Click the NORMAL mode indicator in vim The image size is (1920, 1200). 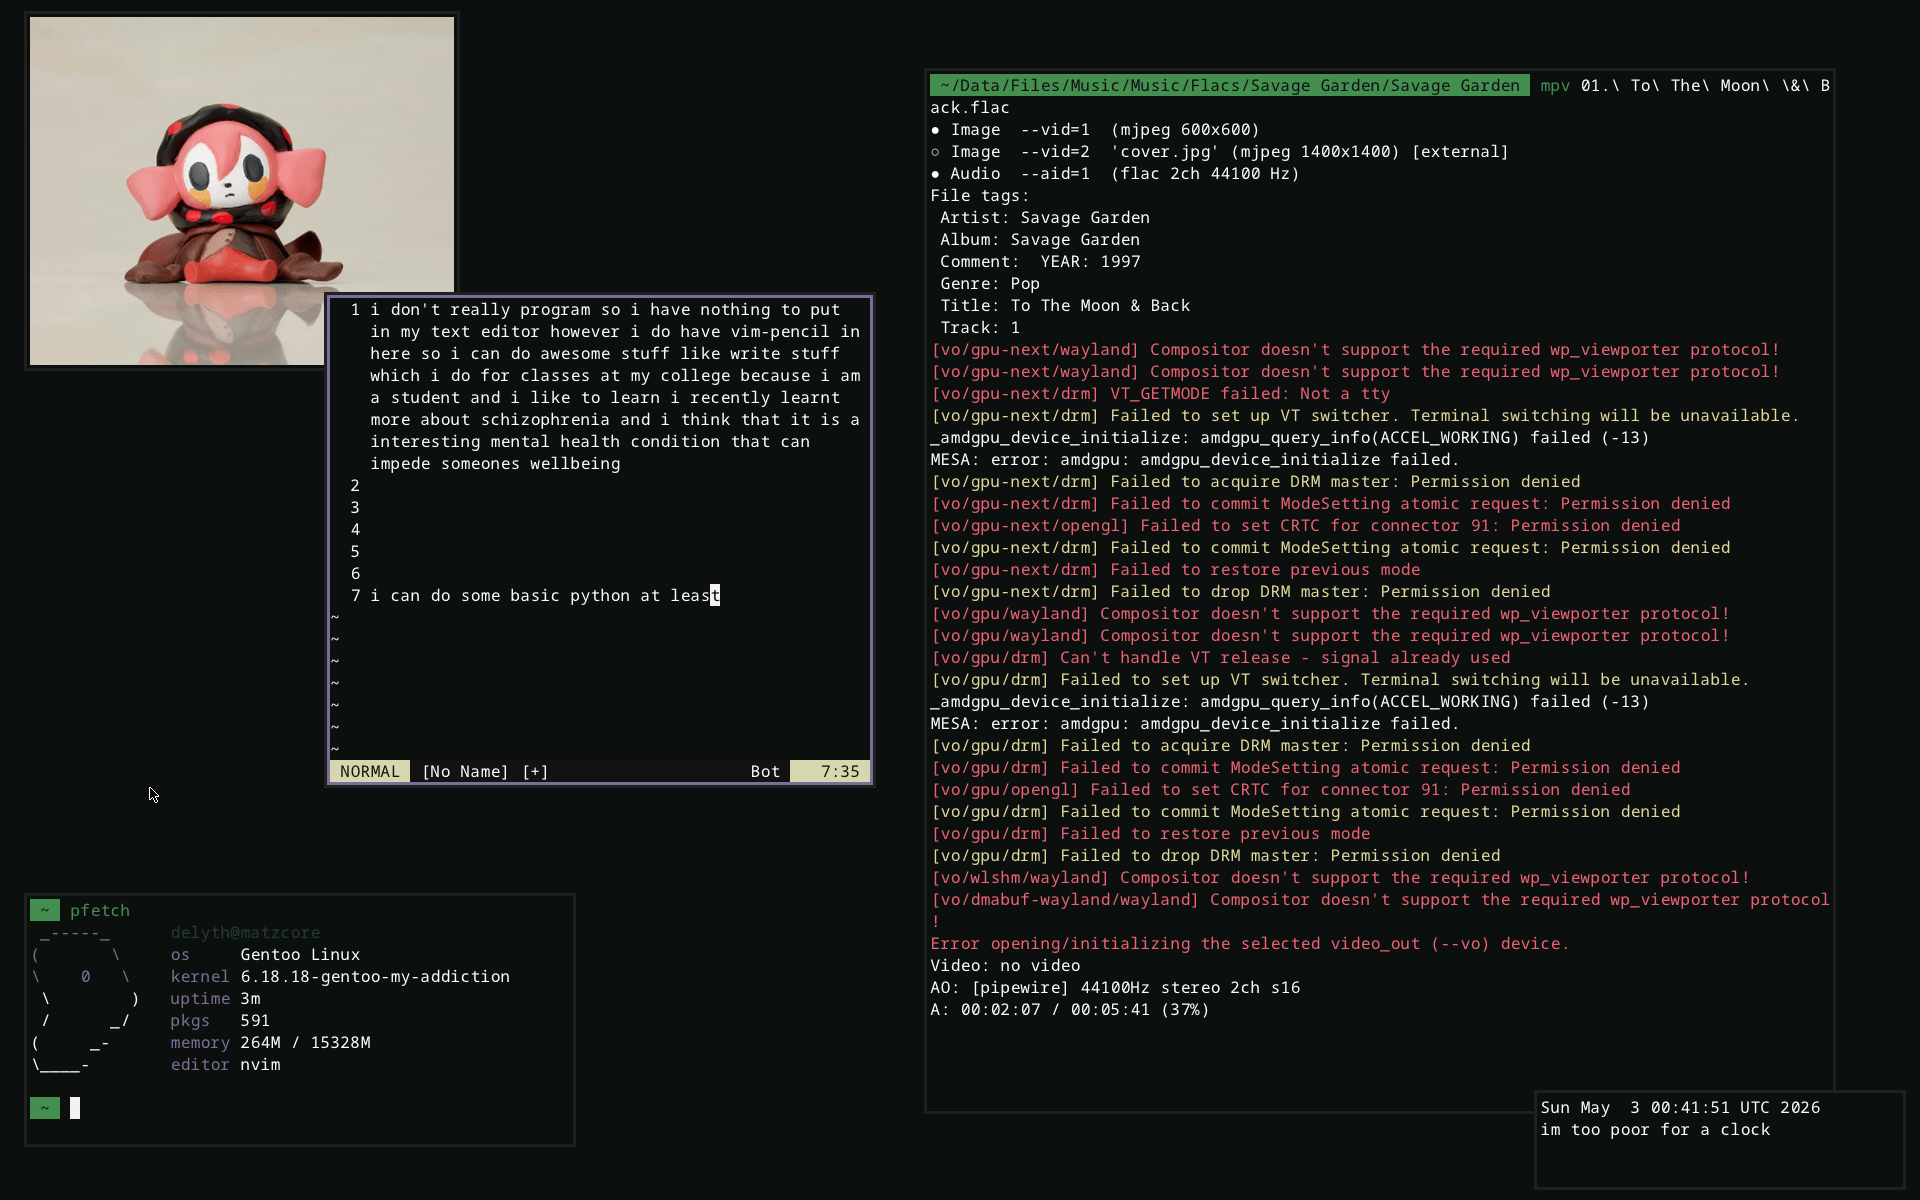[x=369, y=771]
